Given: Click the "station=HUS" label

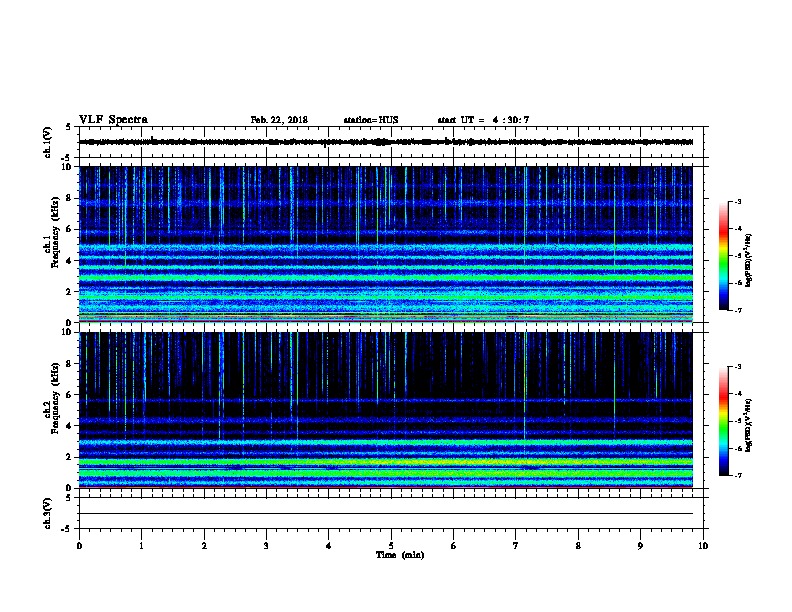Looking at the screenshot, I should pos(371,120).
